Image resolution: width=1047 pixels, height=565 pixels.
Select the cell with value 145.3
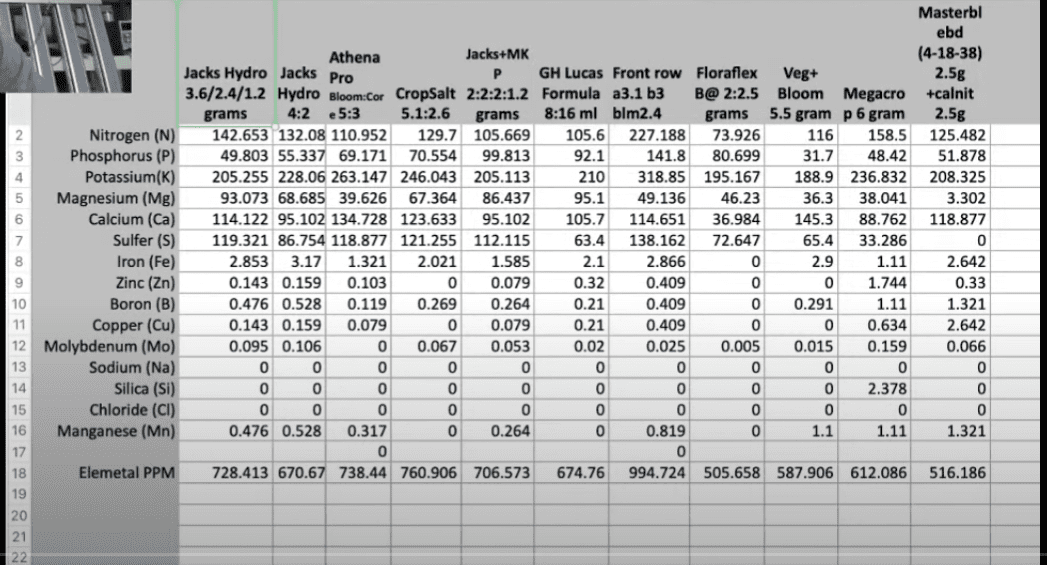pos(800,219)
